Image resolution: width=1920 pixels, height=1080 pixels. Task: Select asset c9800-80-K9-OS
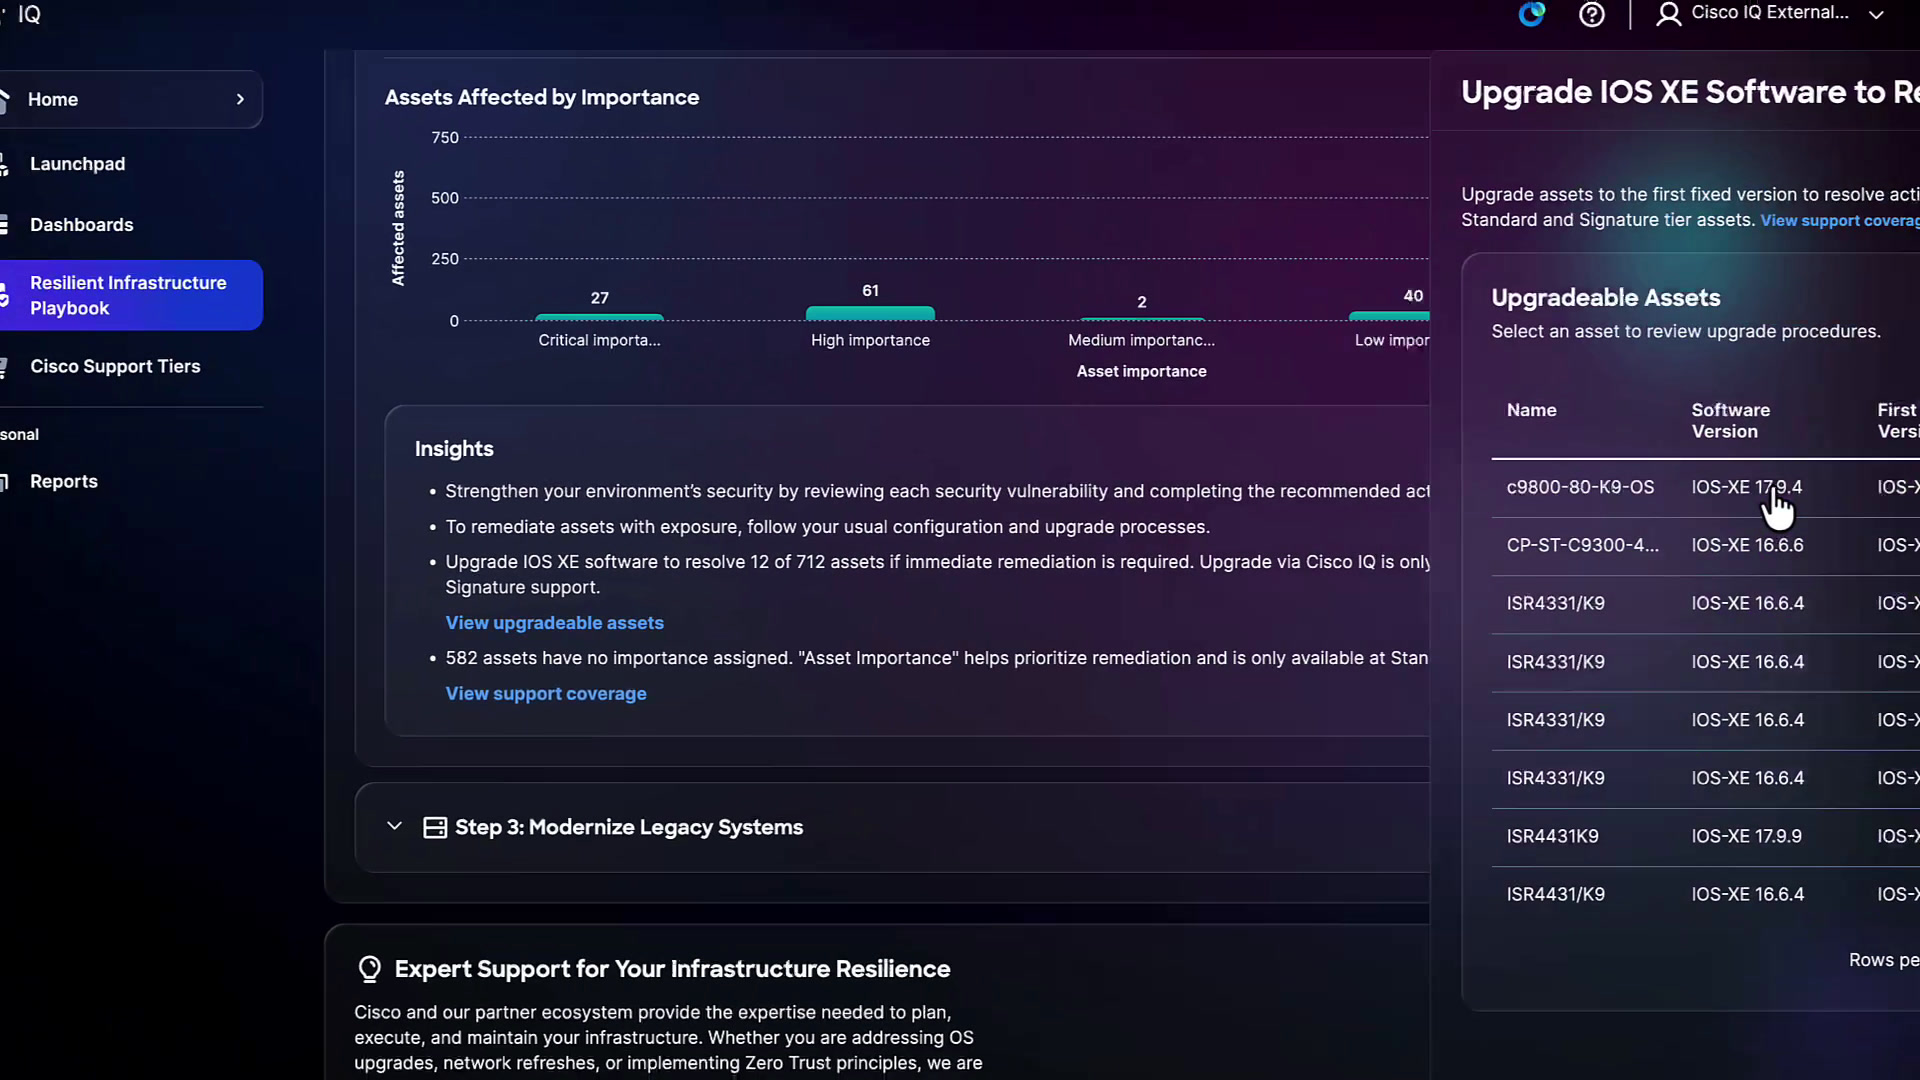(x=1580, y=487)
